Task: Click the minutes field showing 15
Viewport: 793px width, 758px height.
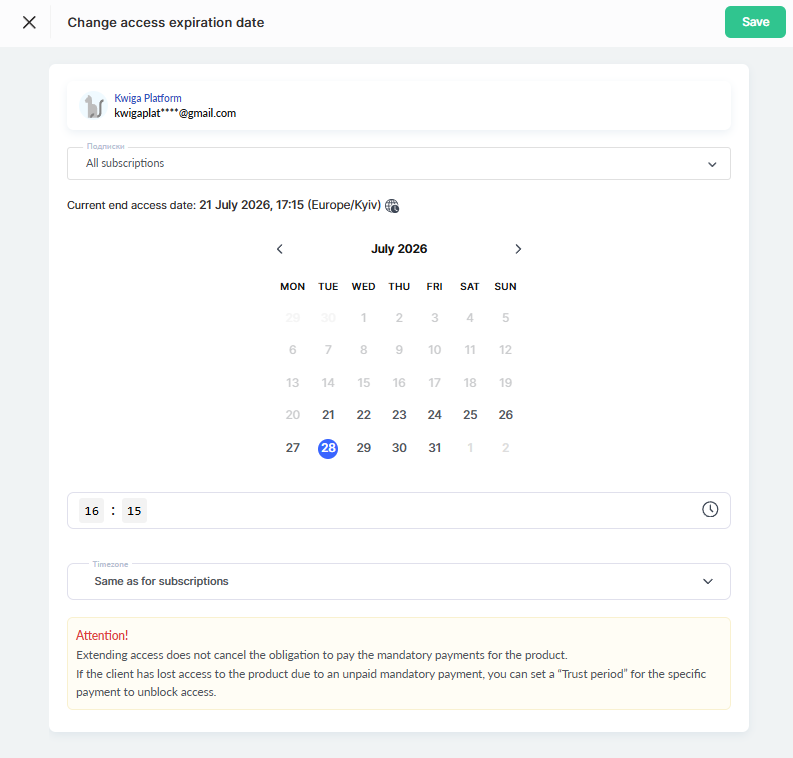Action: (134, 511)
